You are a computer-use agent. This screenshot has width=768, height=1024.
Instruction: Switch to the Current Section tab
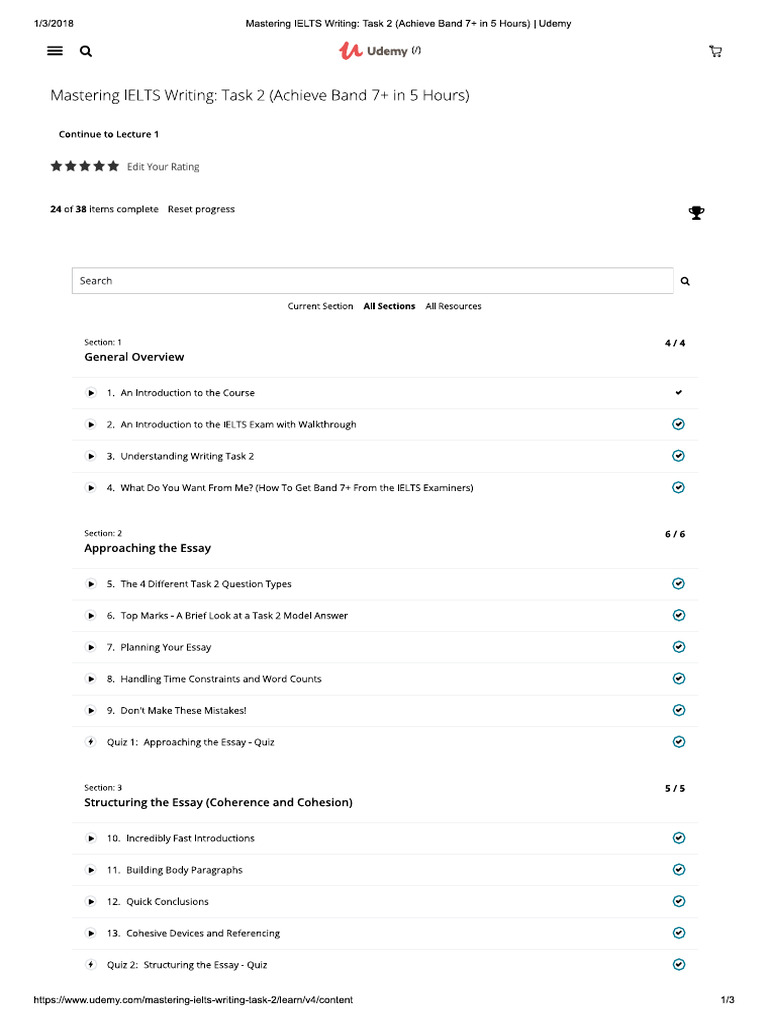click(320, 306)
